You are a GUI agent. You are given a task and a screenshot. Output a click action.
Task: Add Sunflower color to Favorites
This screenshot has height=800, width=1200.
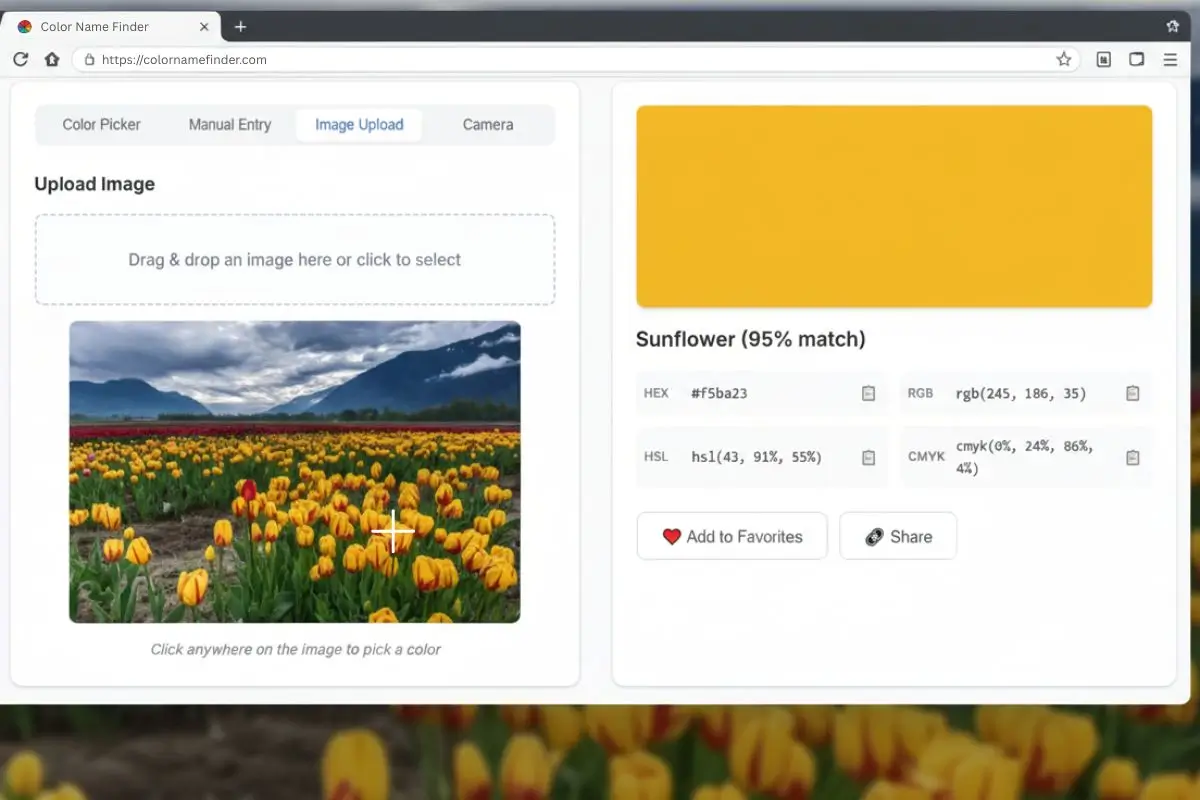[732, 537]
